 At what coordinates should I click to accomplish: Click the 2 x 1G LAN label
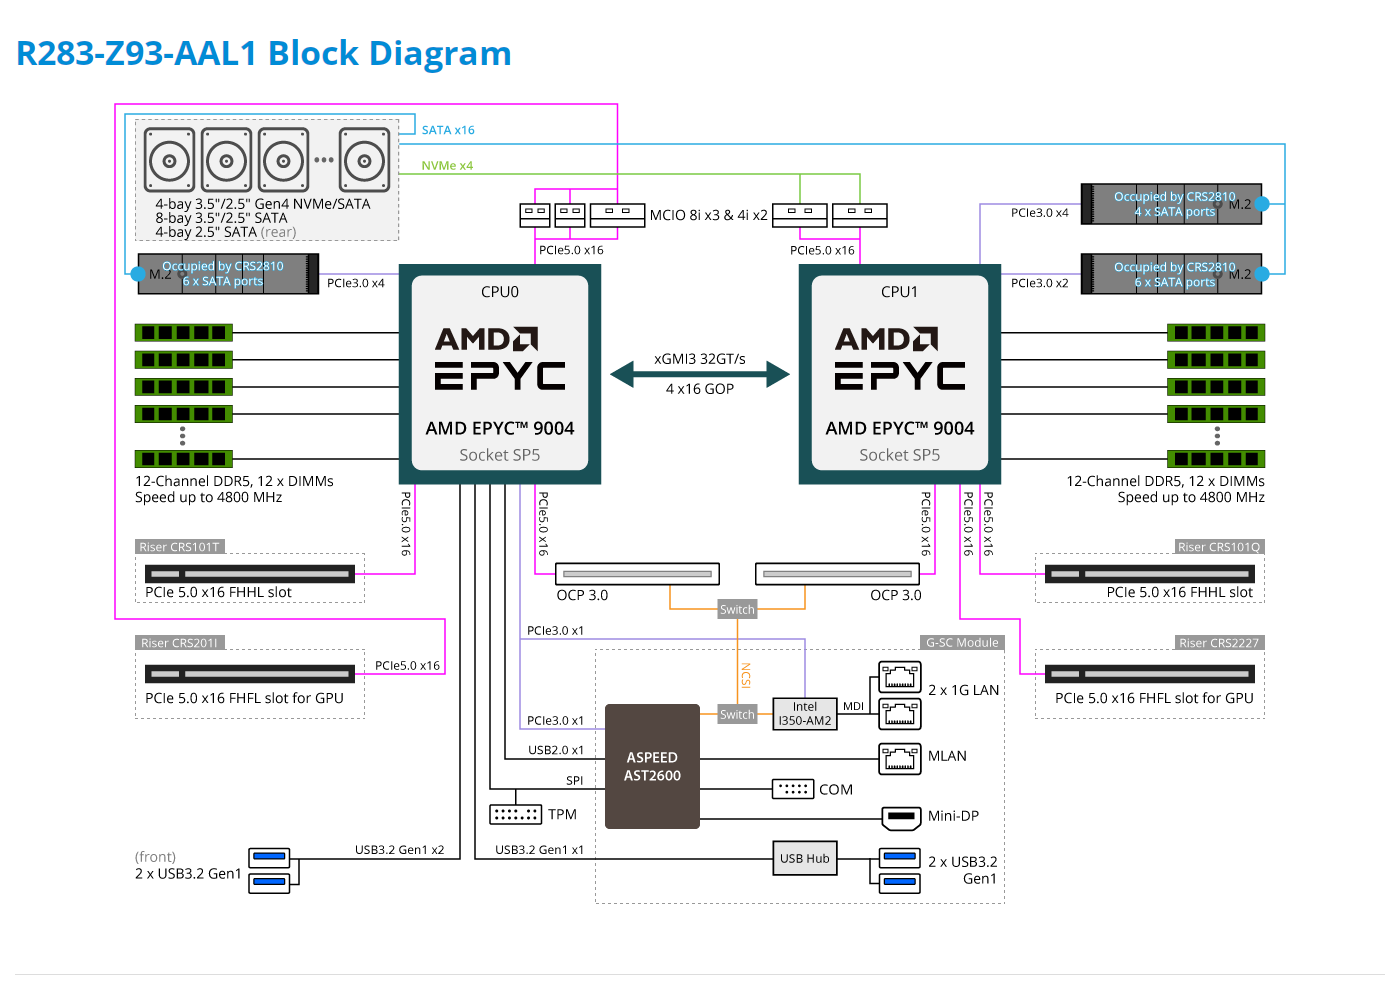[x=963, y=690]
